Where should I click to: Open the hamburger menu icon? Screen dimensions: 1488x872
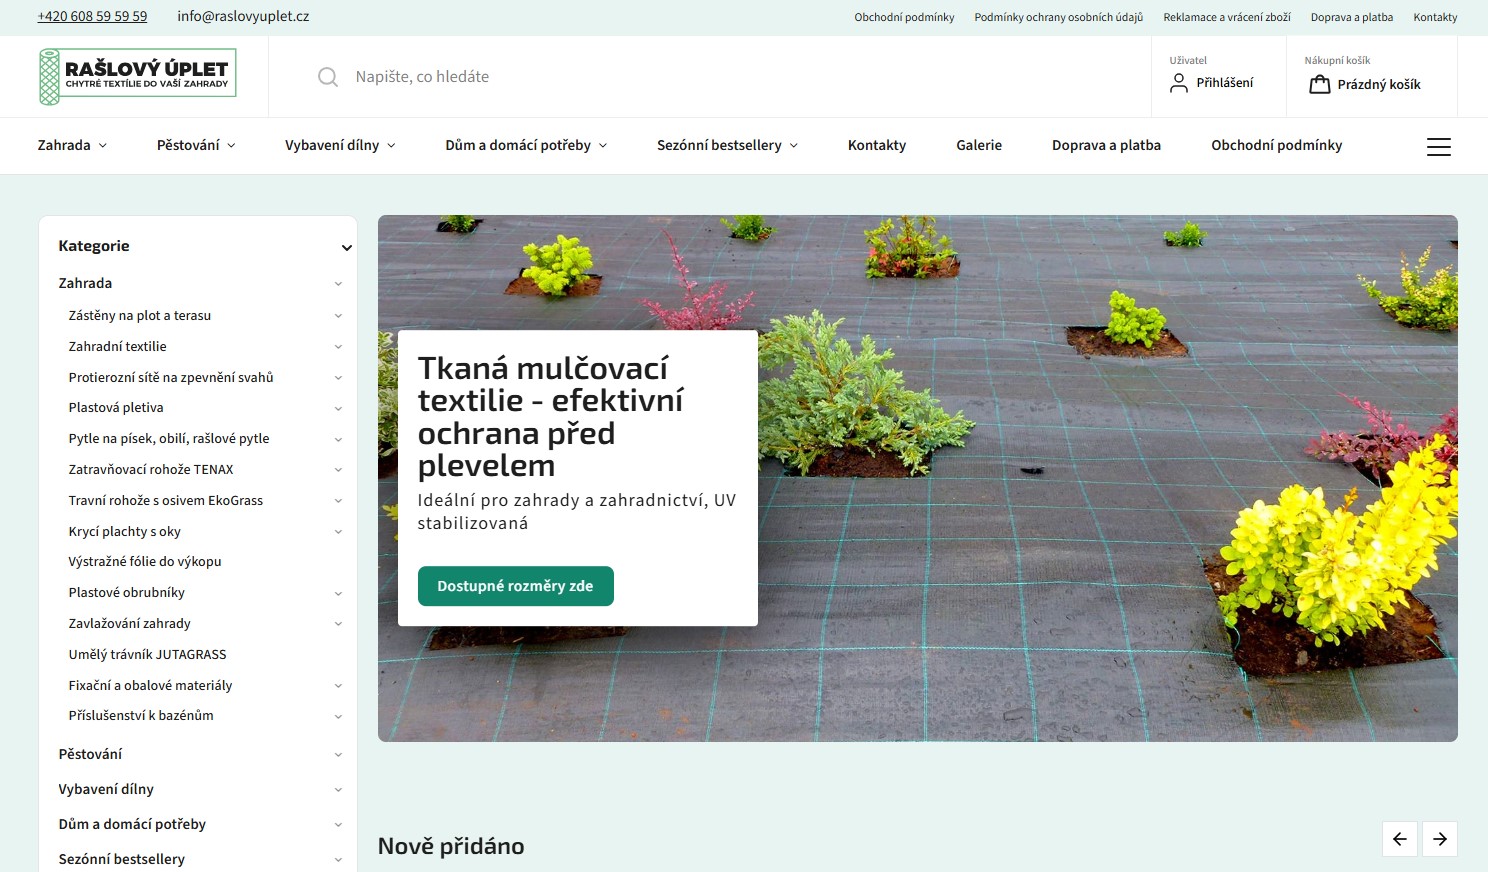point(1438,147)
